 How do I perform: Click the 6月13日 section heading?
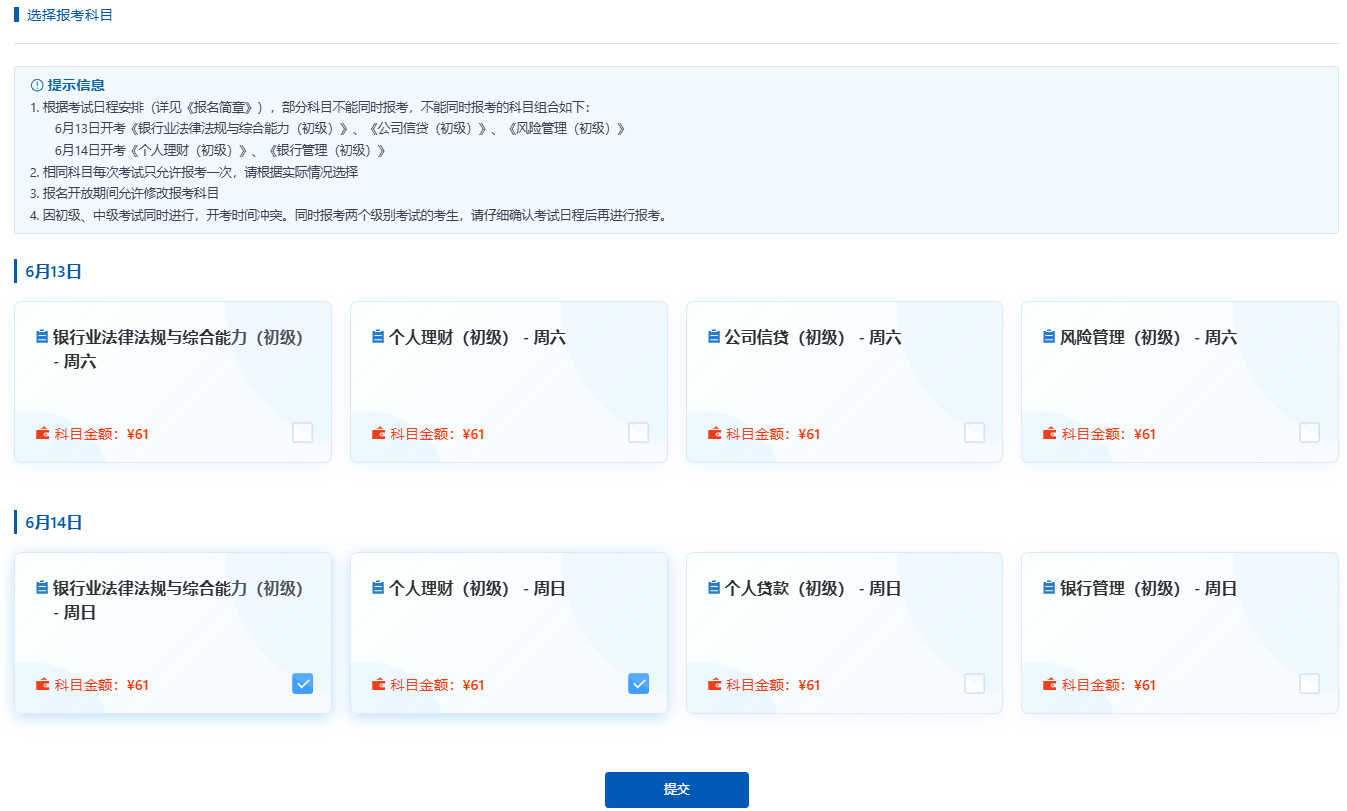point(53,271)
